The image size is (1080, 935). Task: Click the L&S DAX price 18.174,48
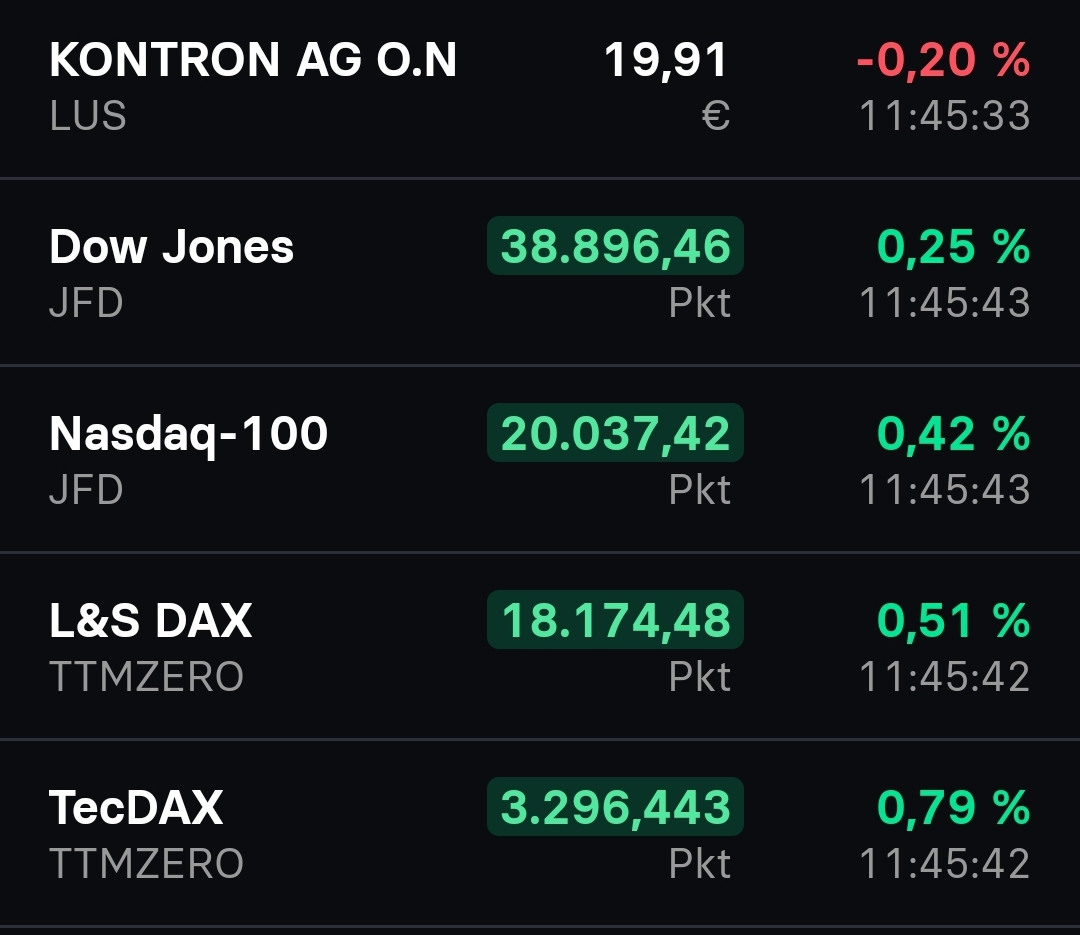pyautogui.click(x=613, y=620)
